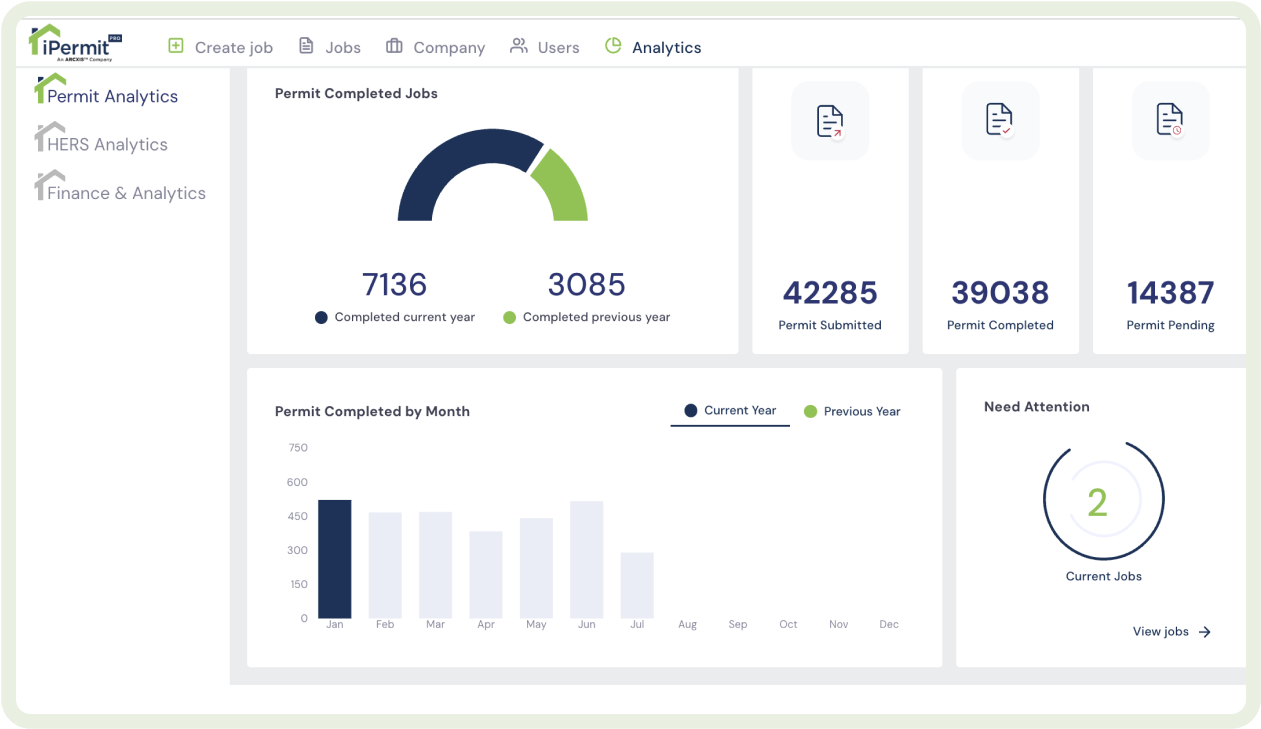
Task: Click the Aug label on the chart axis
Action: click(687, 624)
